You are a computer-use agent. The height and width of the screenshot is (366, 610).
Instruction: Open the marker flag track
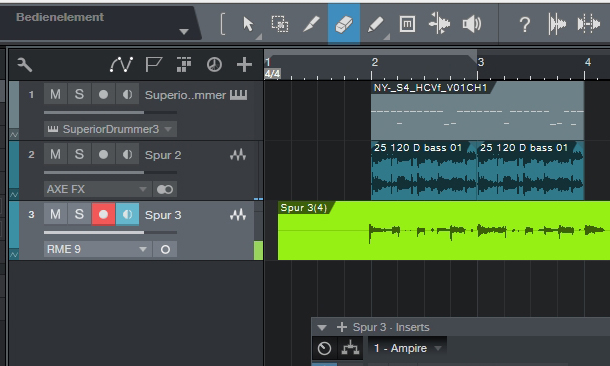(x=153, y=65)
